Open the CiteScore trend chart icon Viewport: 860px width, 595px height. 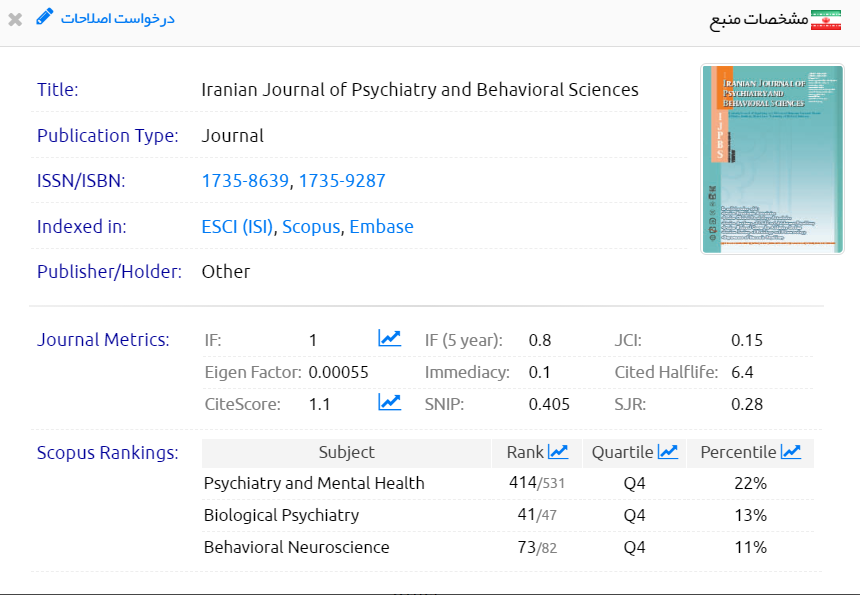click(389, 403)
